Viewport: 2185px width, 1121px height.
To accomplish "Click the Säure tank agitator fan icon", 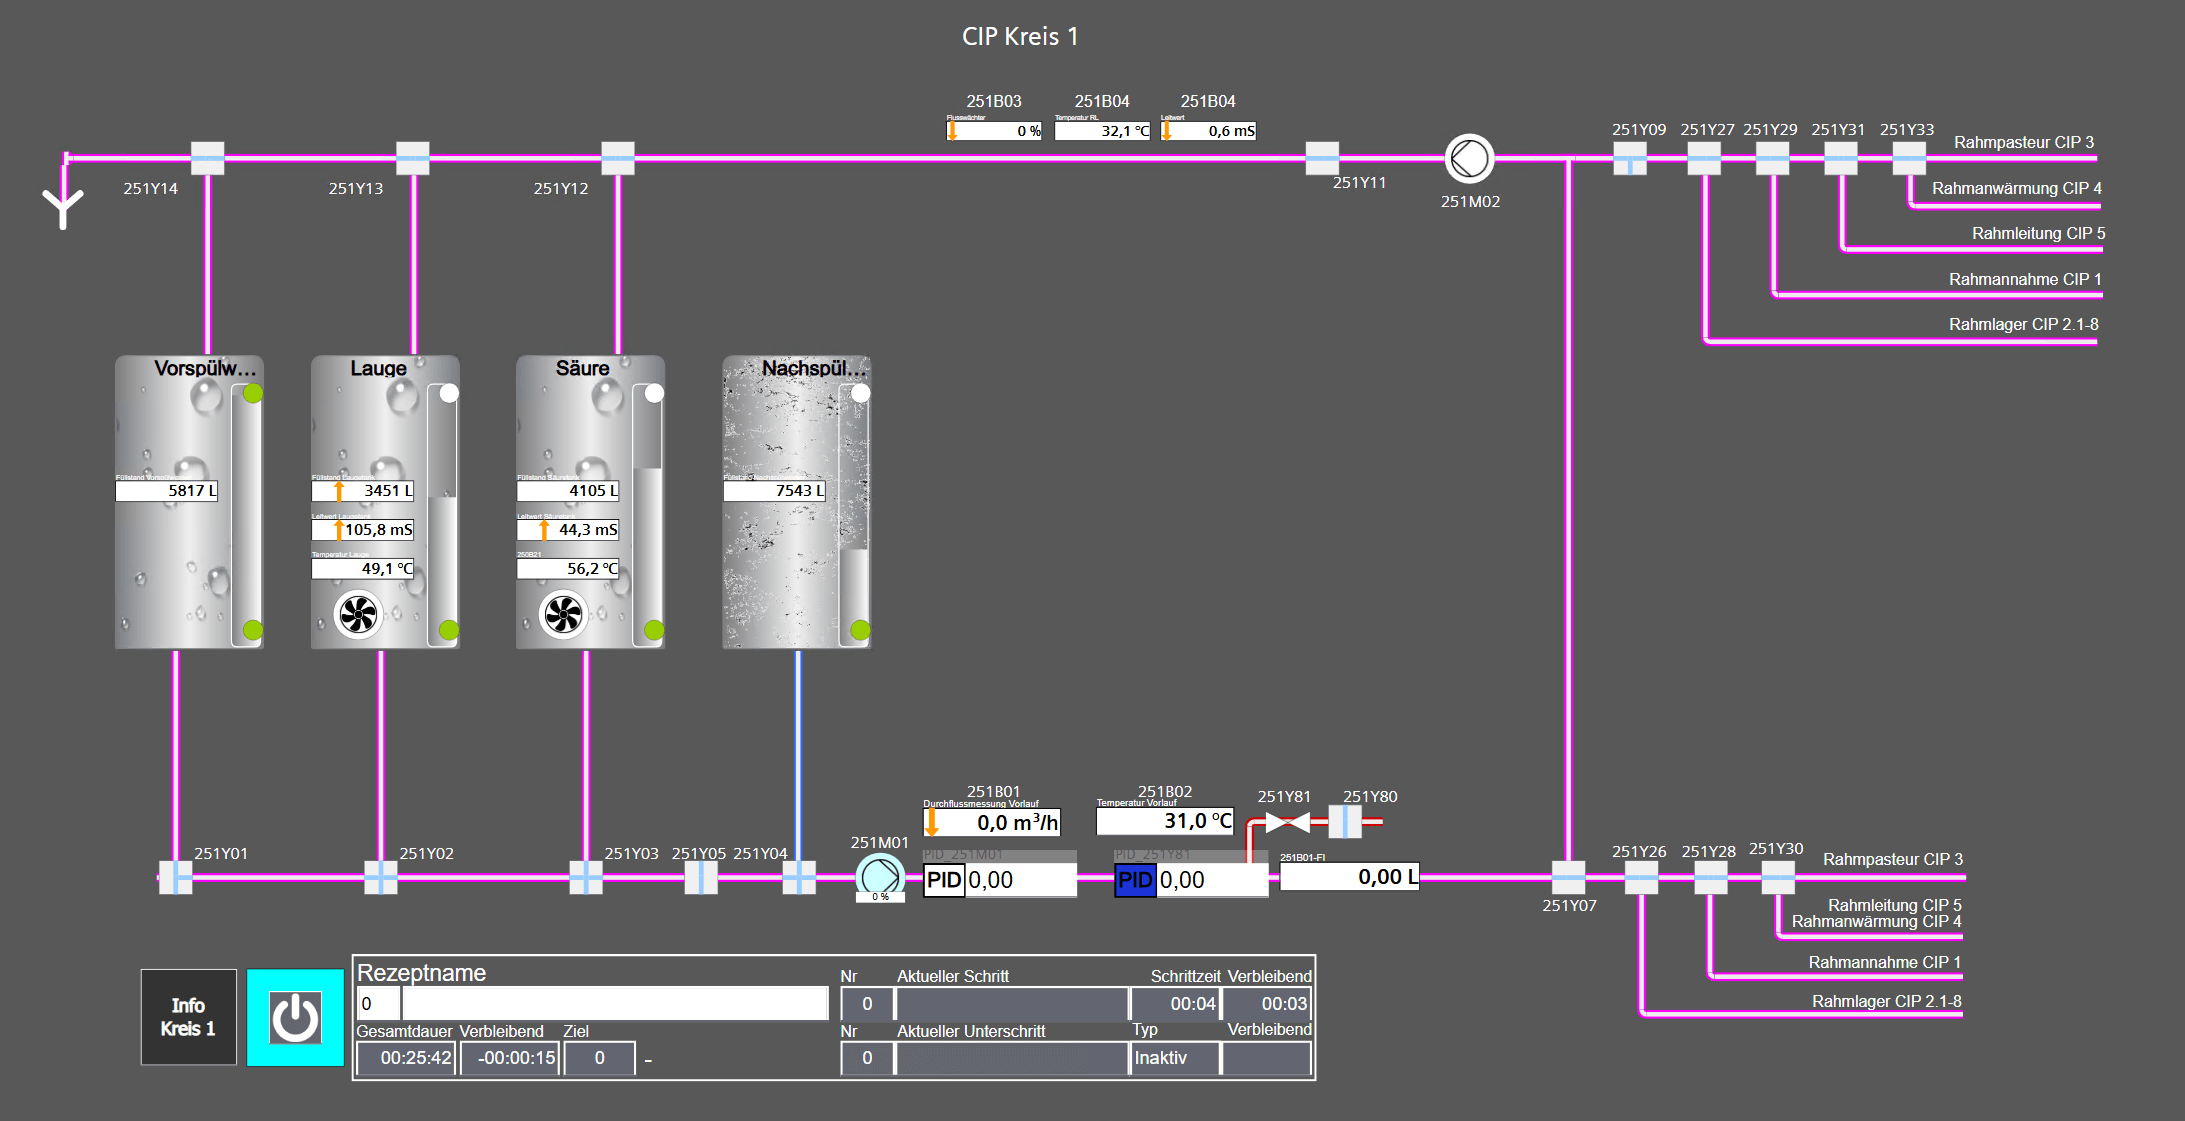I will [564, 614].
